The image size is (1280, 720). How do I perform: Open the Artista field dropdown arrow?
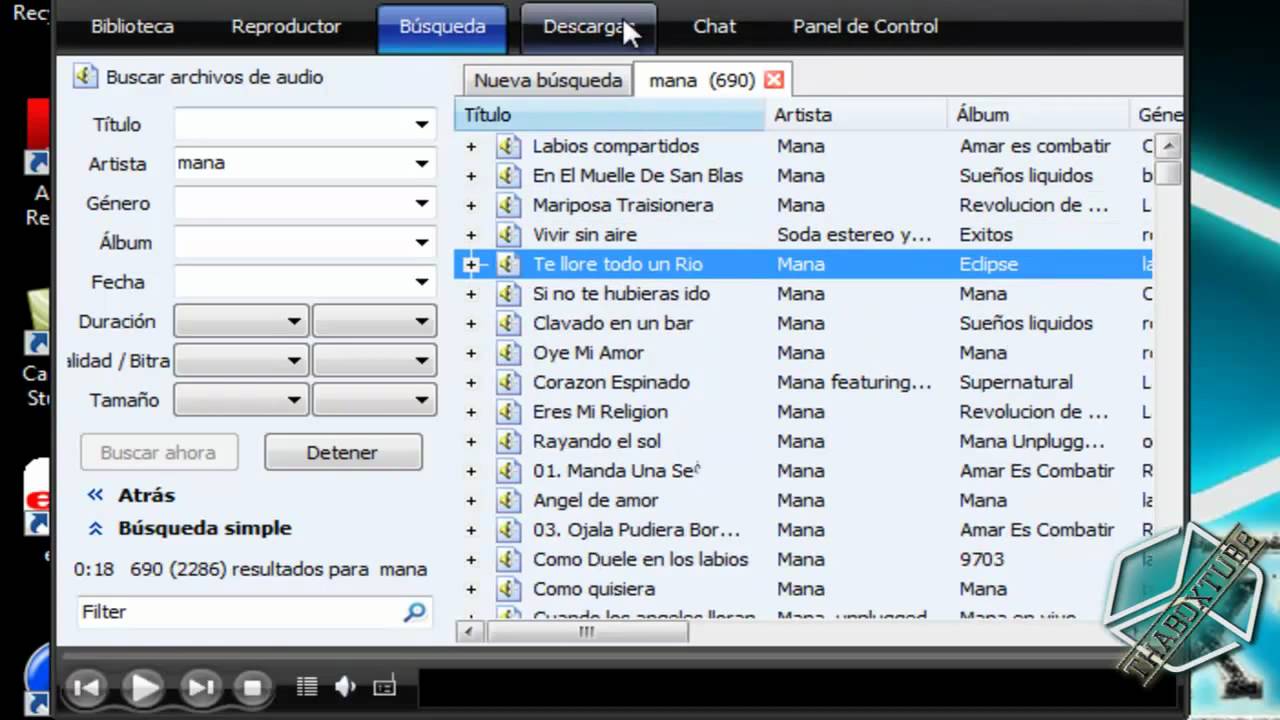(x=422, y=164)
